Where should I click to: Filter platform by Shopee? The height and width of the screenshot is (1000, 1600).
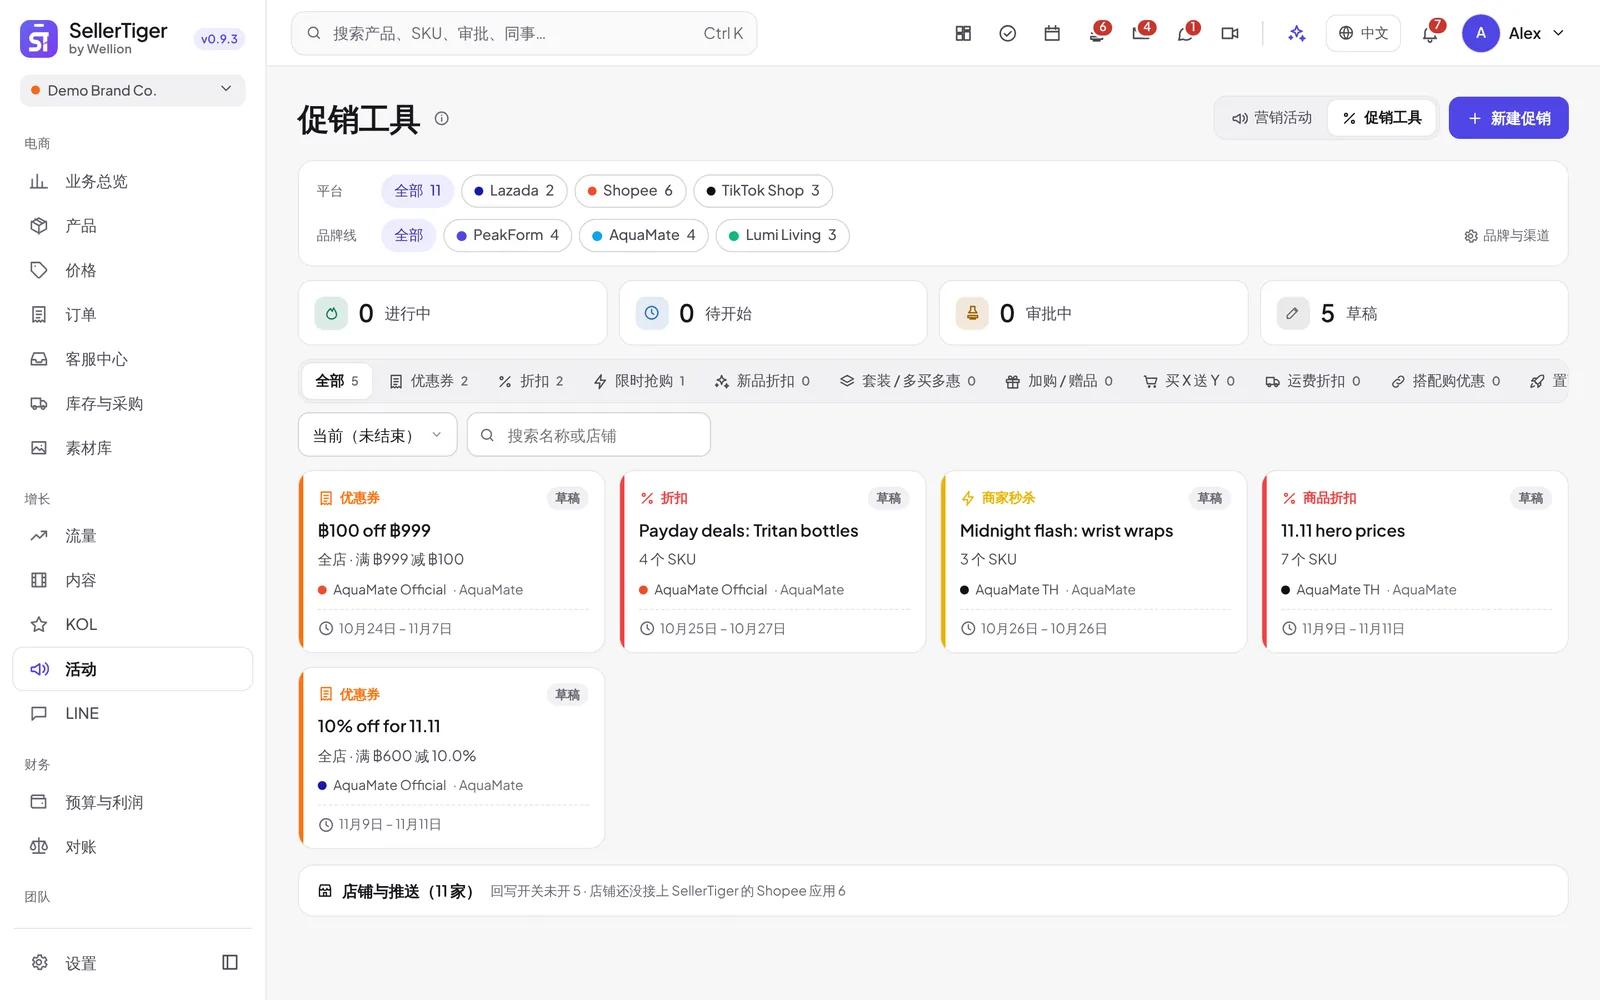tap(630, 190)
